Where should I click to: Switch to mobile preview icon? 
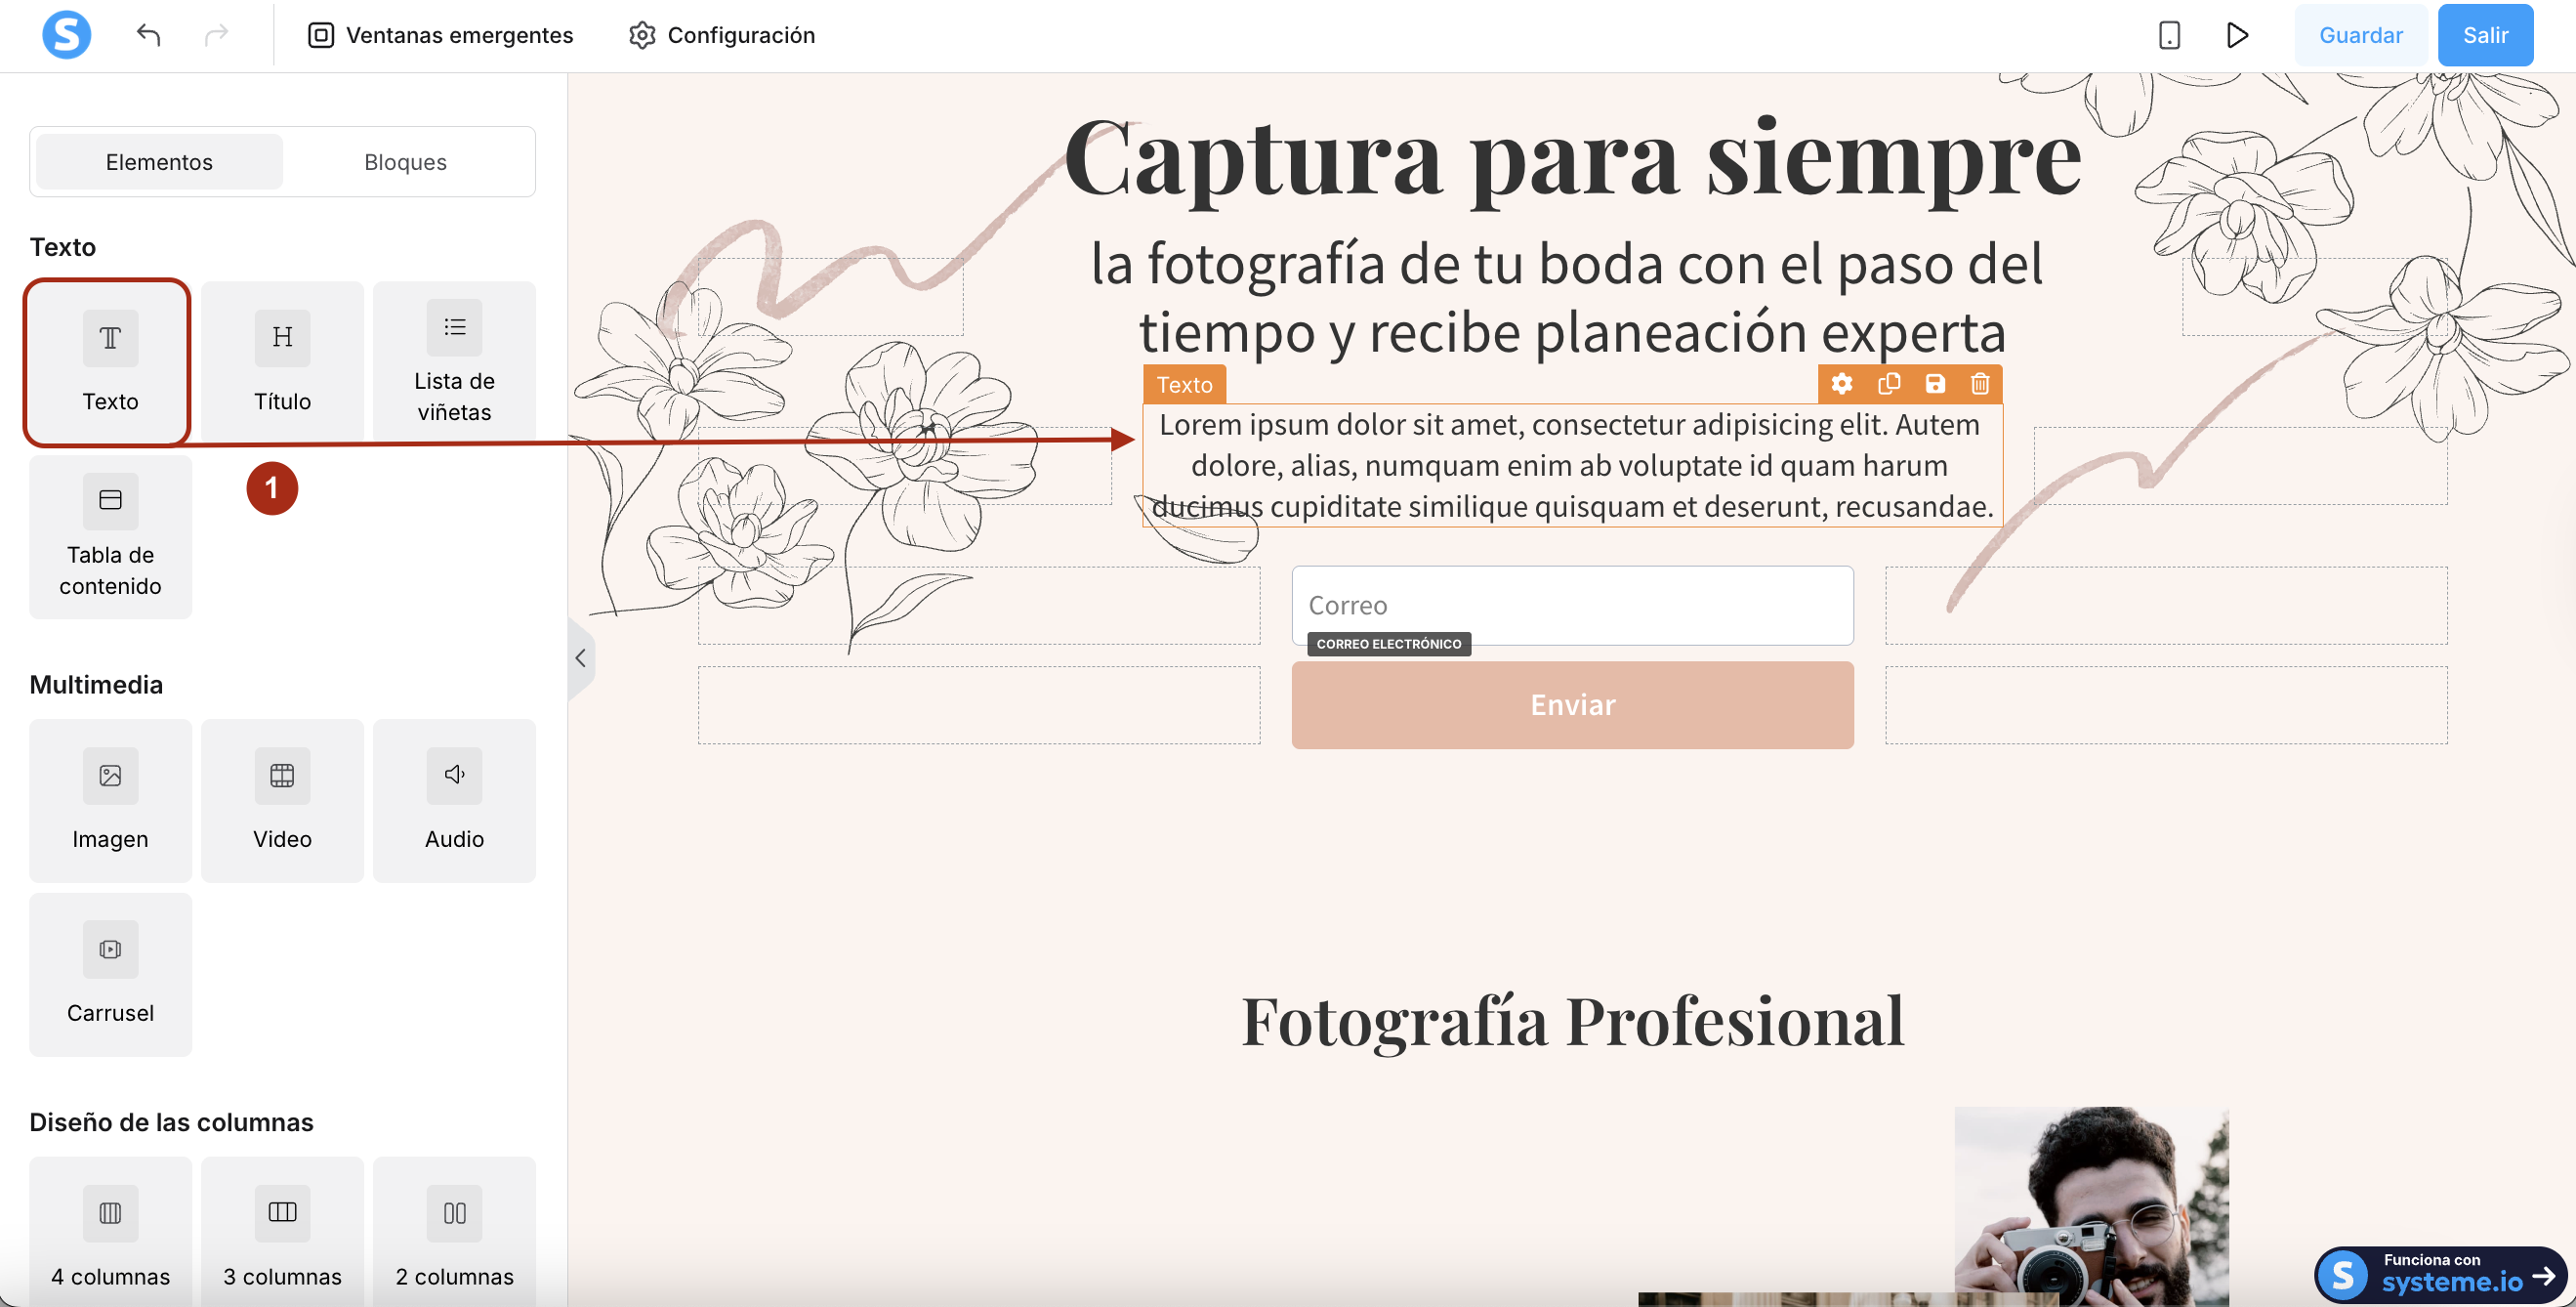[2168, 35]
